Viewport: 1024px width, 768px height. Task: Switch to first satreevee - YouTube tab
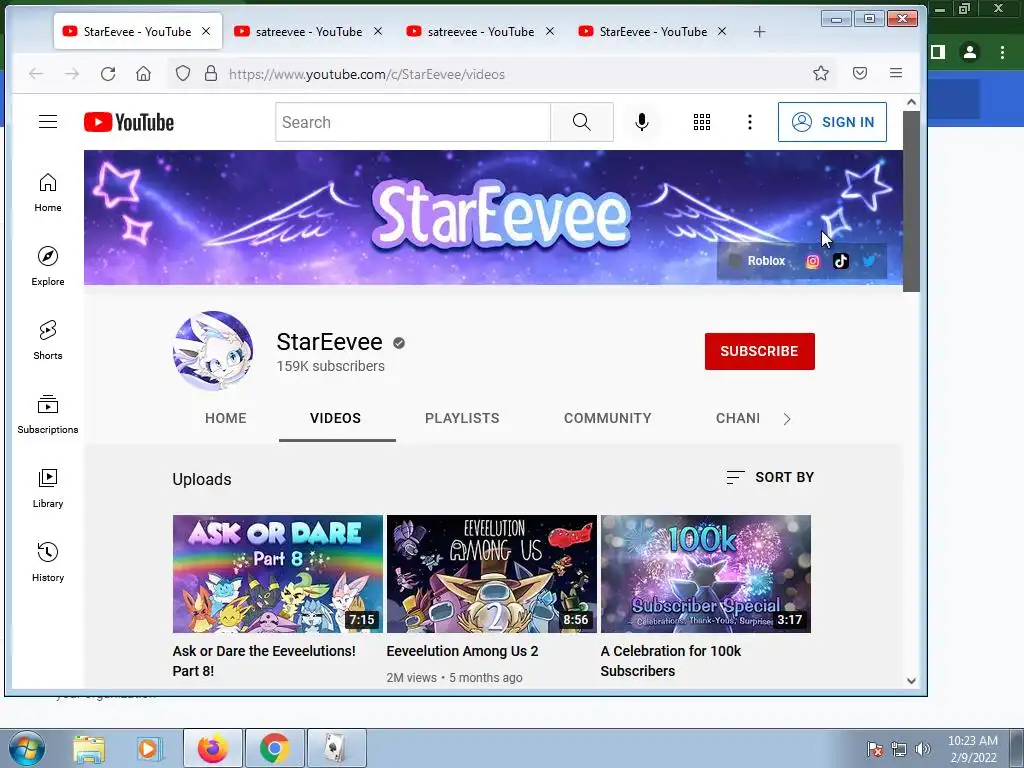tap(308, 31)
